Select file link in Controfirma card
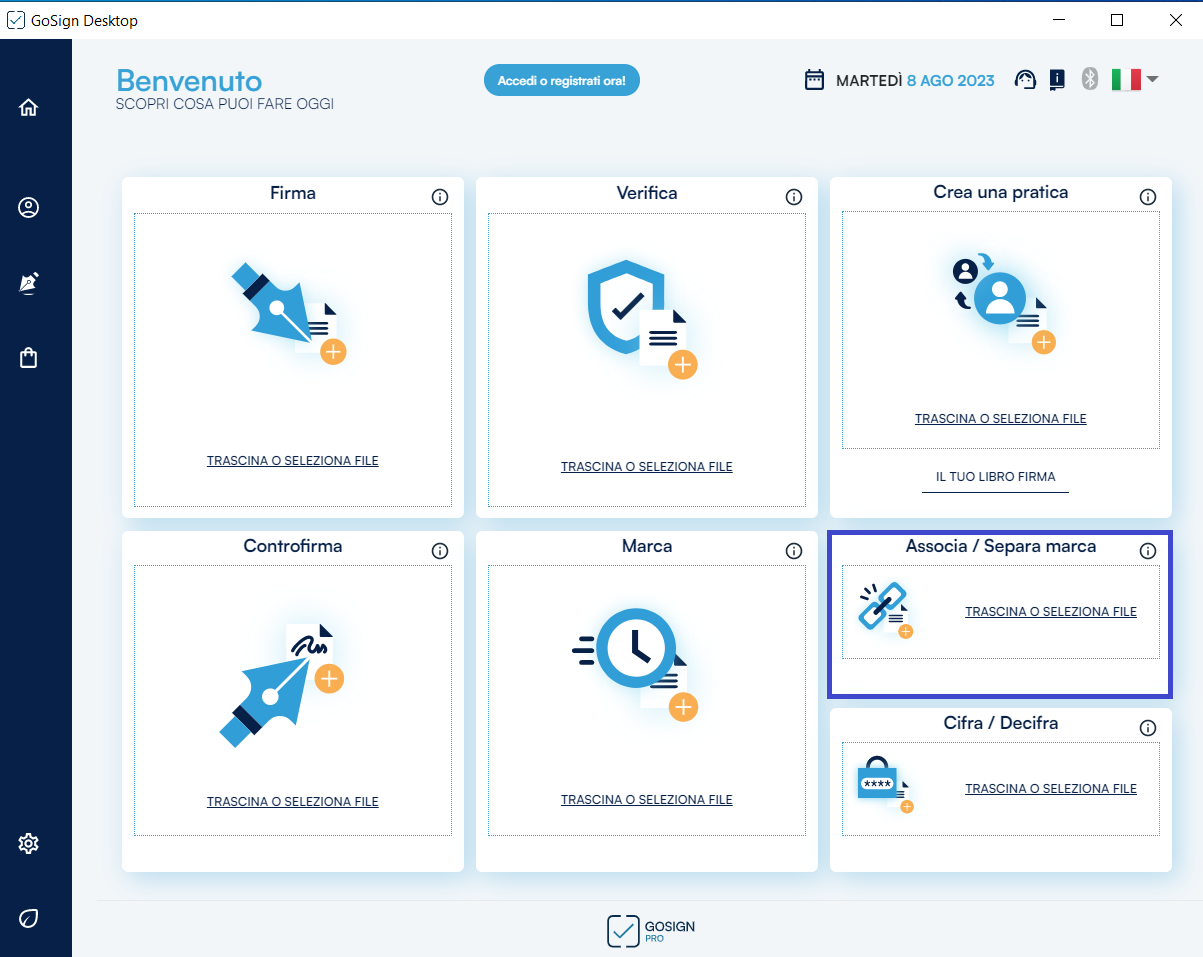The height and width of the screenshot is (957, 1203). click(x=292, y=802)
